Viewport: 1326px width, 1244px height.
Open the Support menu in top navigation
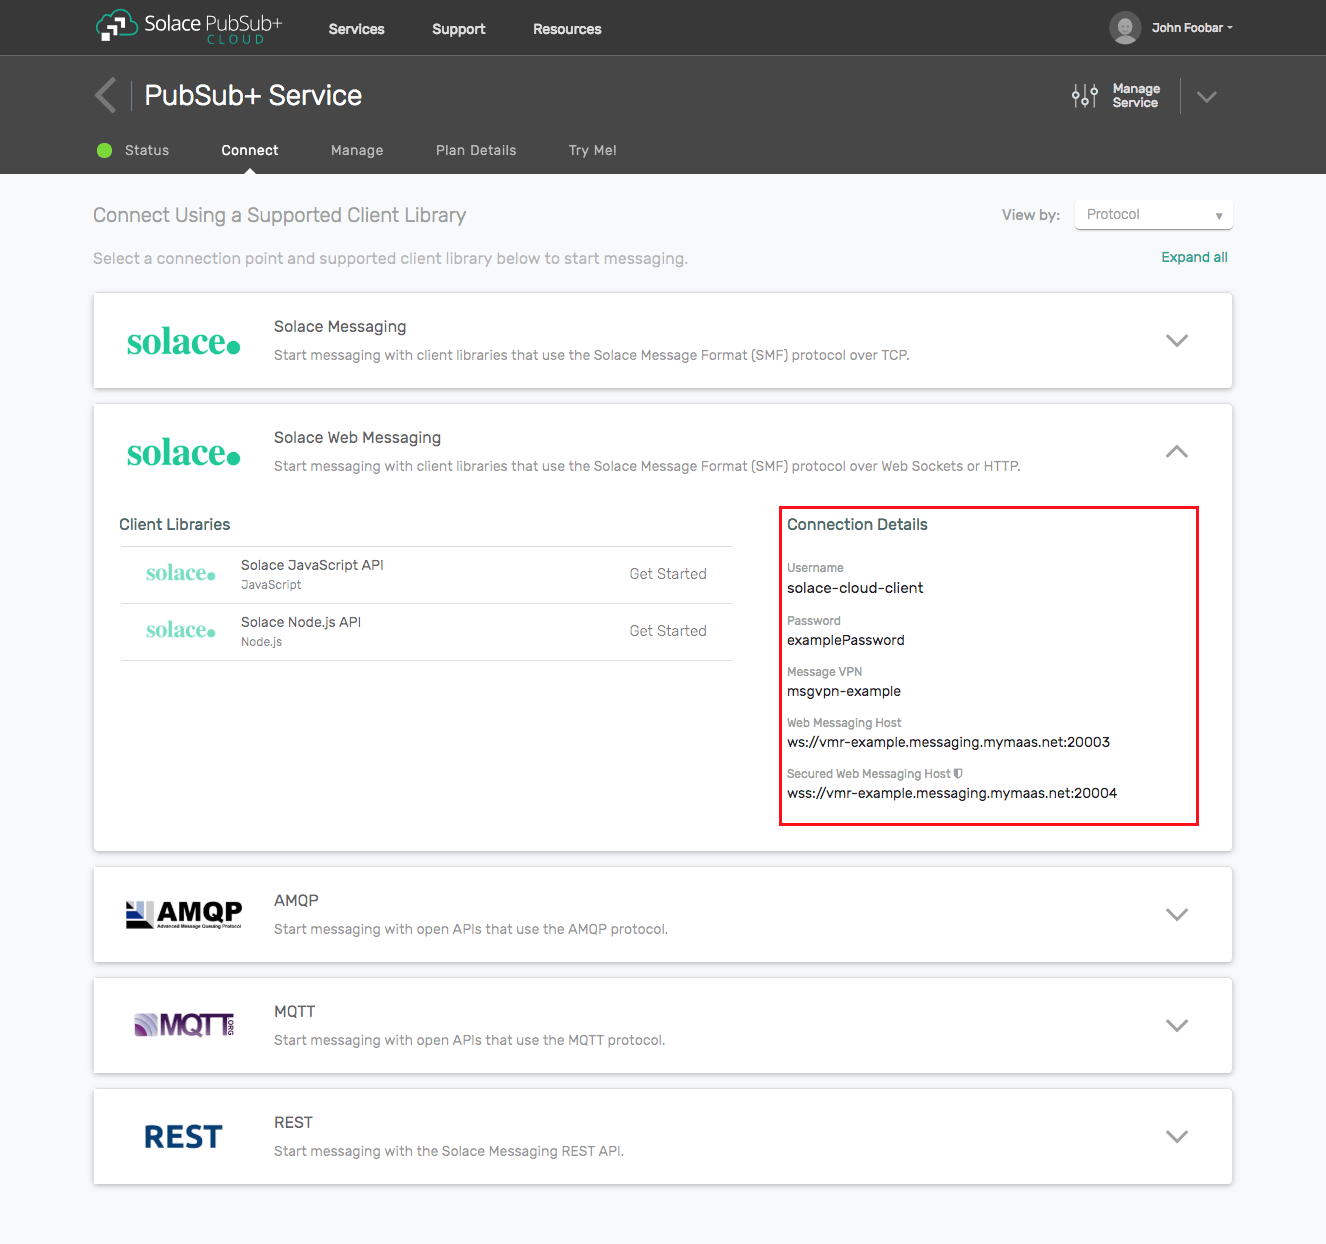[458, 29]
